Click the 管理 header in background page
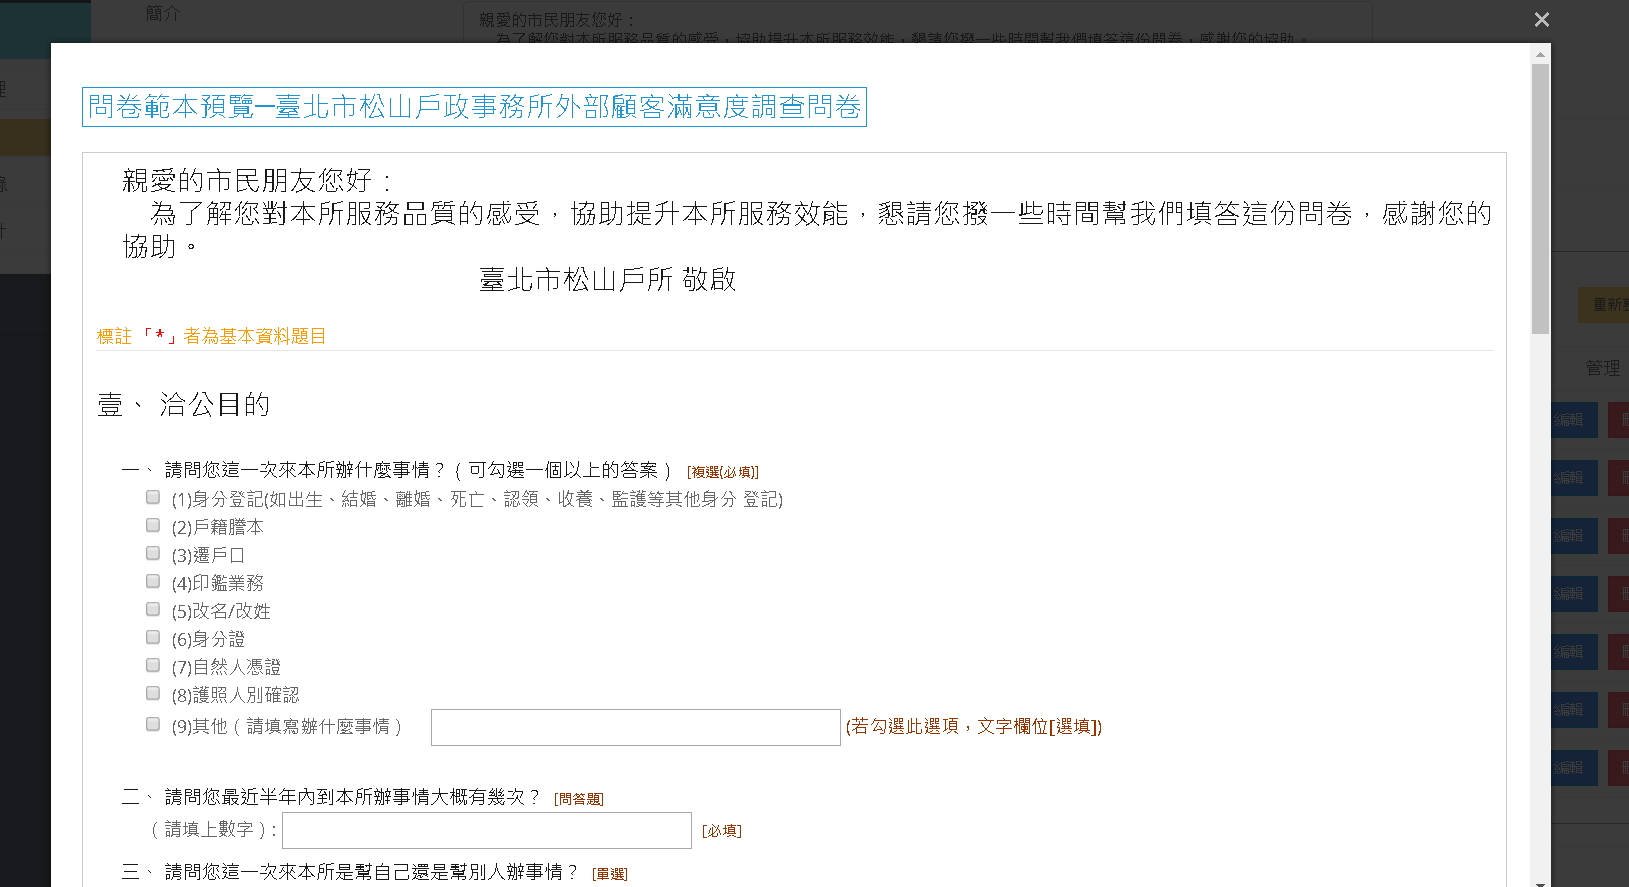1629x887 pixels. tap(1602, 368)
